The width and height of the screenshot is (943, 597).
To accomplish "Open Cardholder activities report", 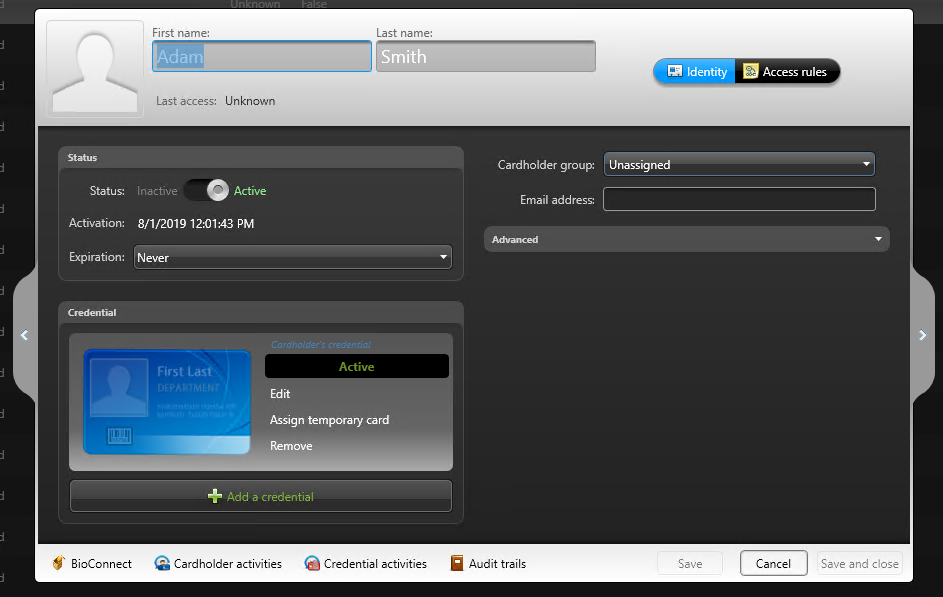I will point(218,563).
